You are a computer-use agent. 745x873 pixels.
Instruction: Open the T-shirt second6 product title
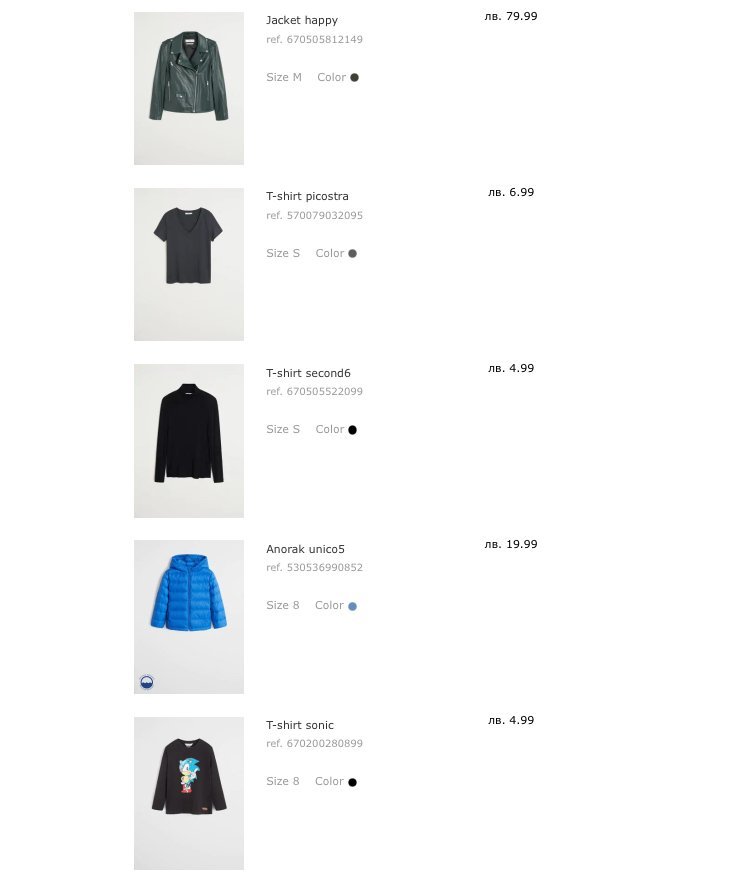click(308, 373)
